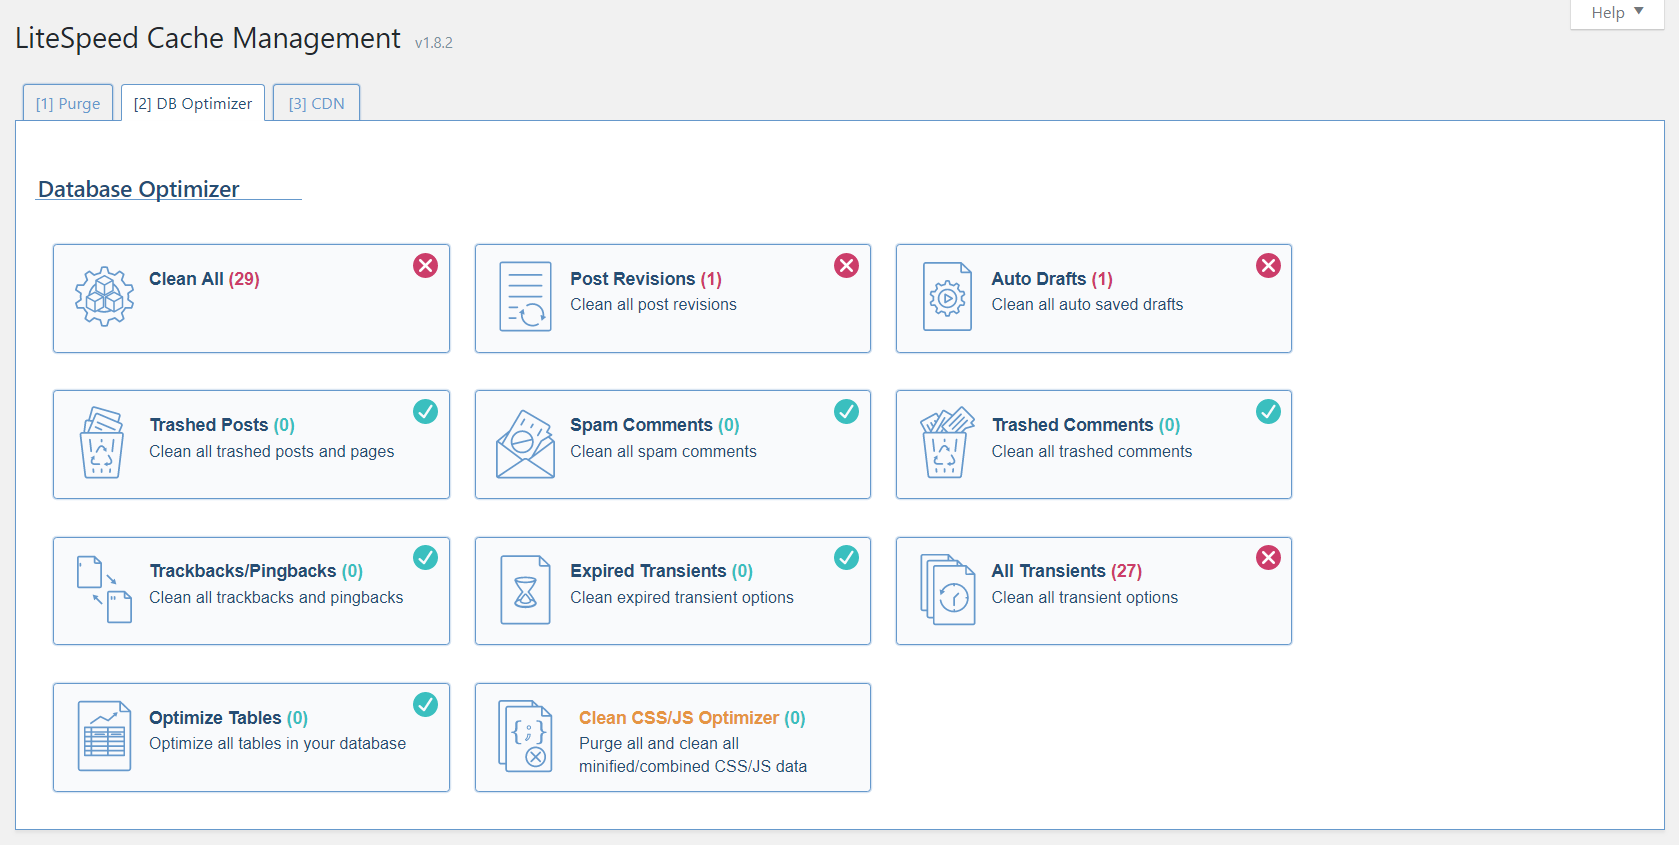Click the Trackbacks/Pingbacks files icon

pos(104,590)
